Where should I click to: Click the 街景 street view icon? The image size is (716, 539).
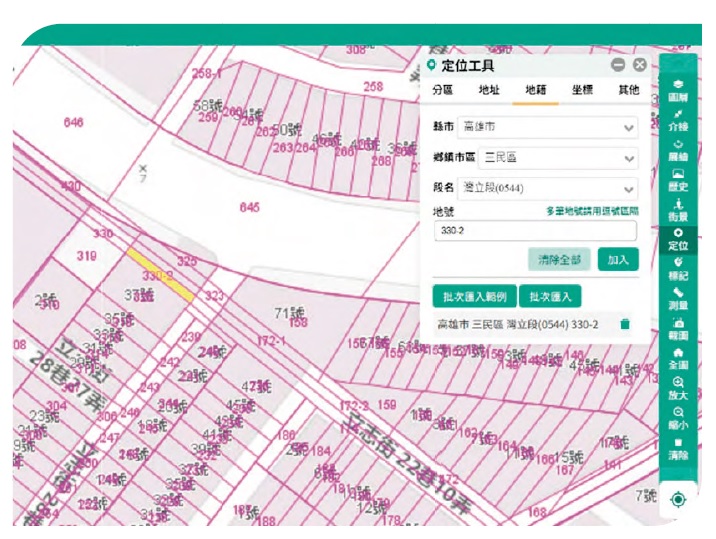(678, 210)
